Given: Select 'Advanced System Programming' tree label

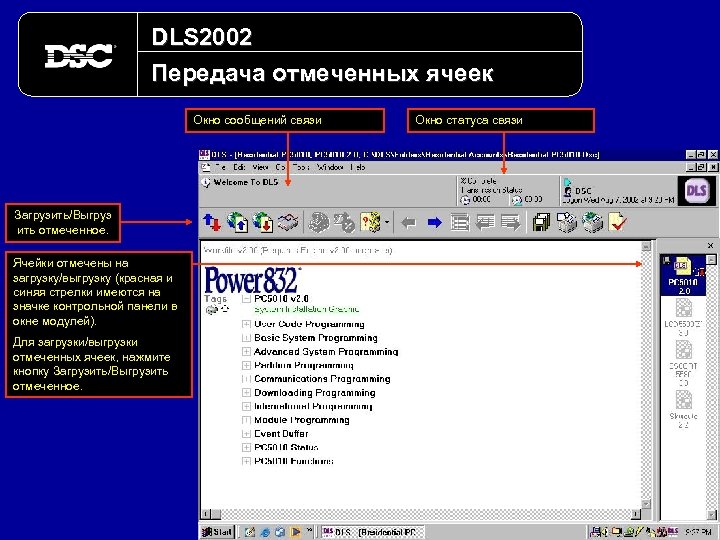Looking at the screenshot, I should [x=326, y=352].
